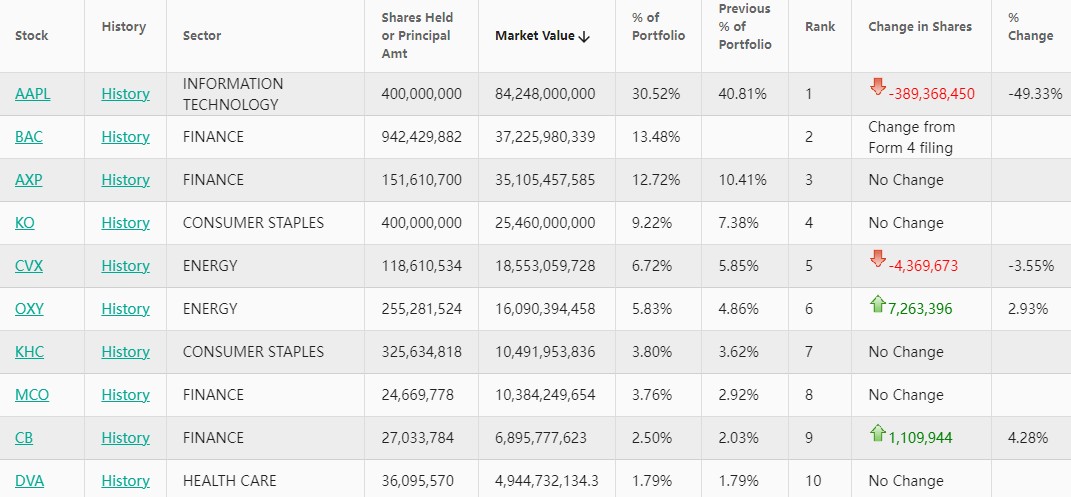This screenshot has height=497, width=1071.
Task: View History for the AXP row
Action: tap(125, 180)
